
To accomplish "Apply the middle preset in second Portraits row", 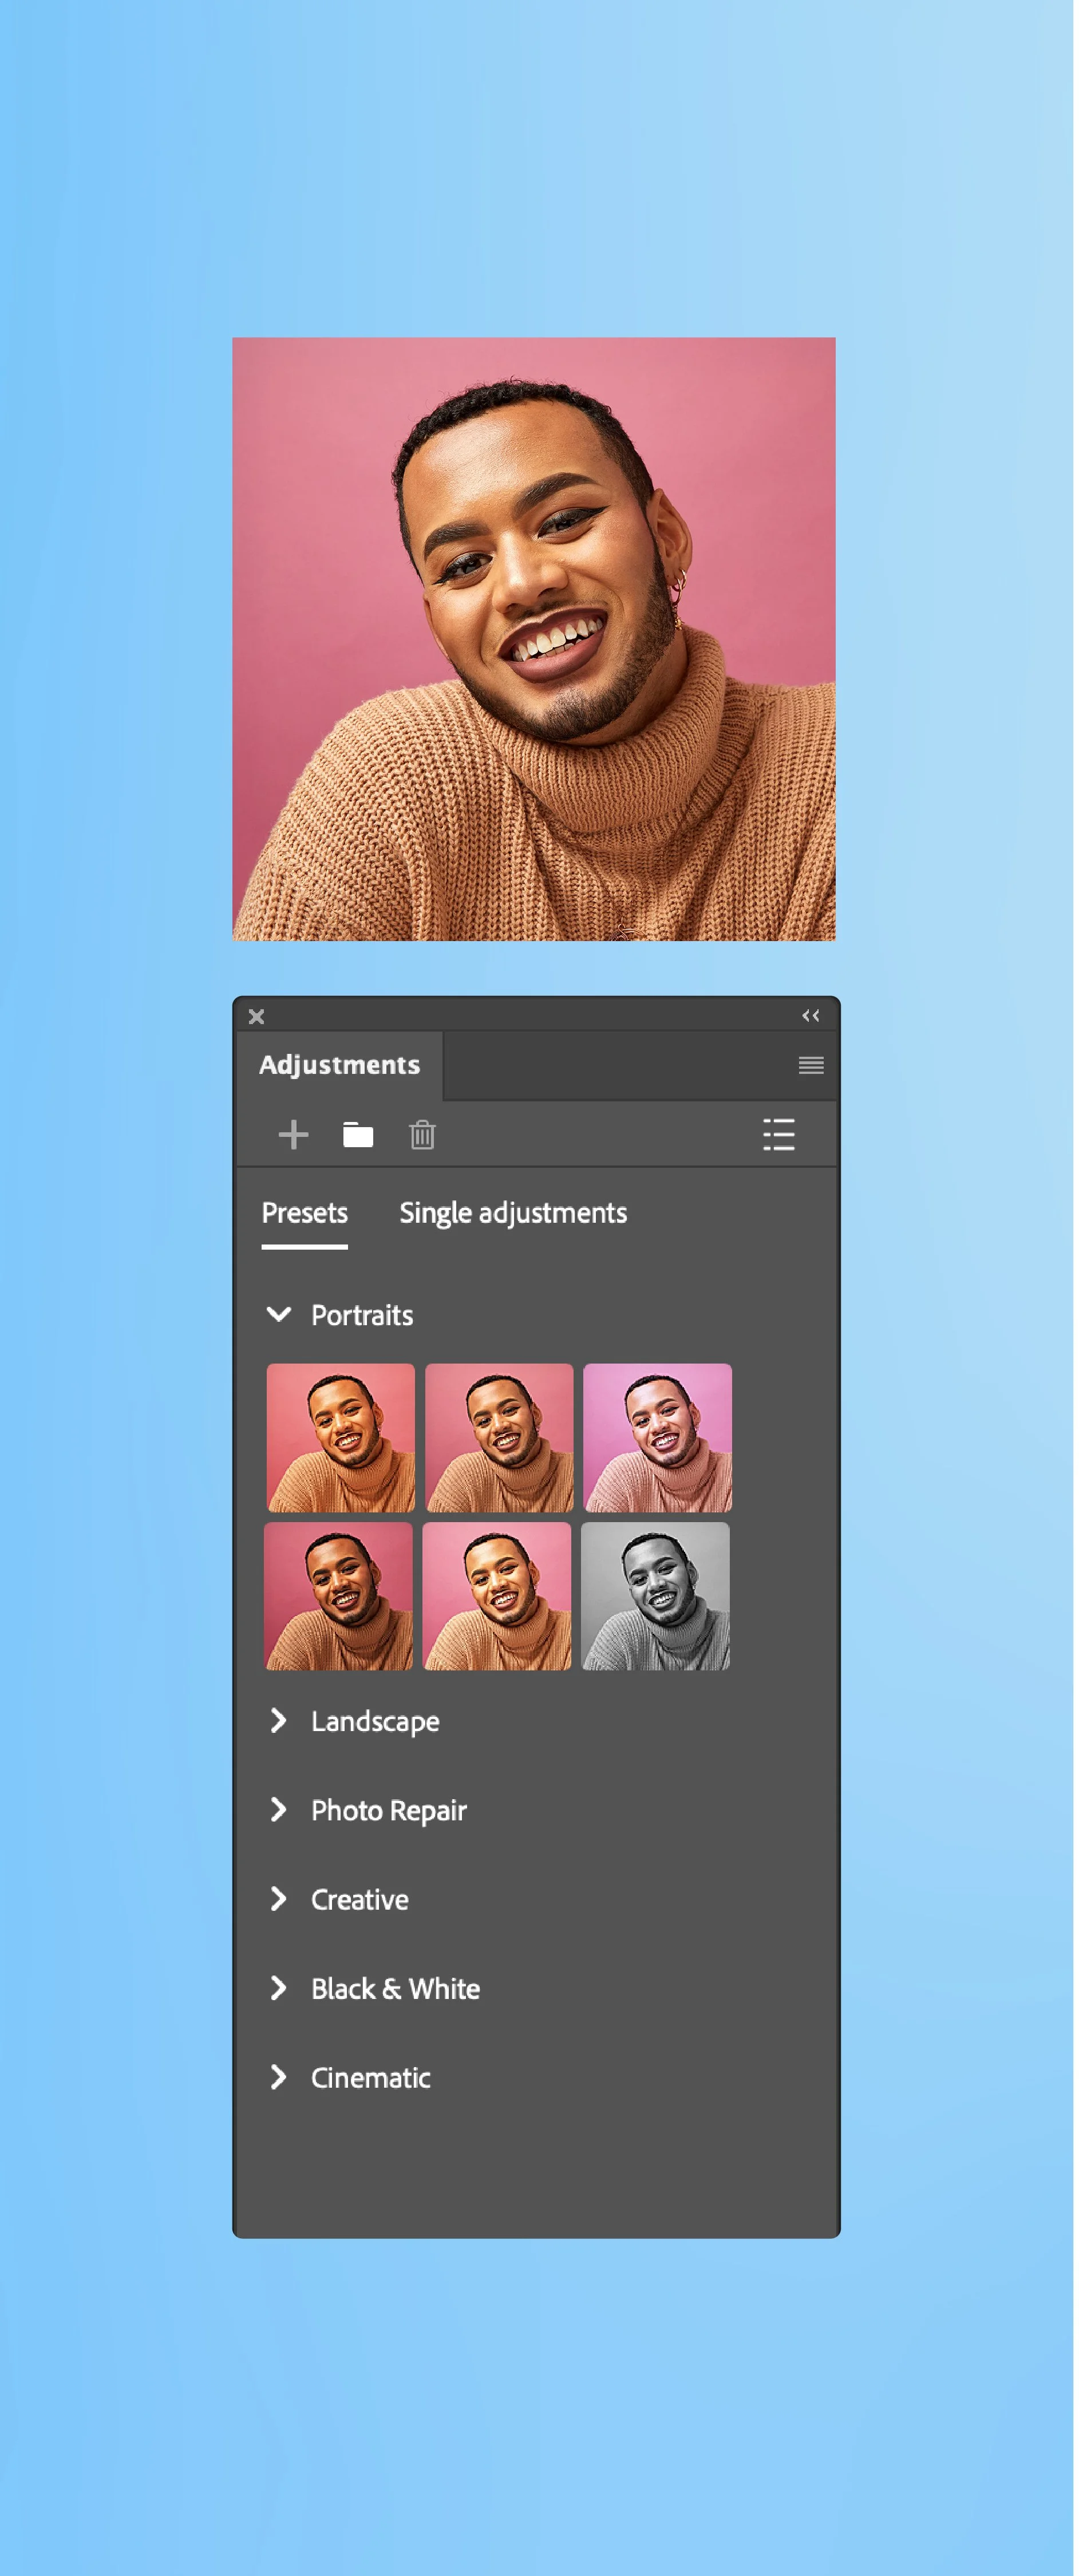I will (497, 1596).
